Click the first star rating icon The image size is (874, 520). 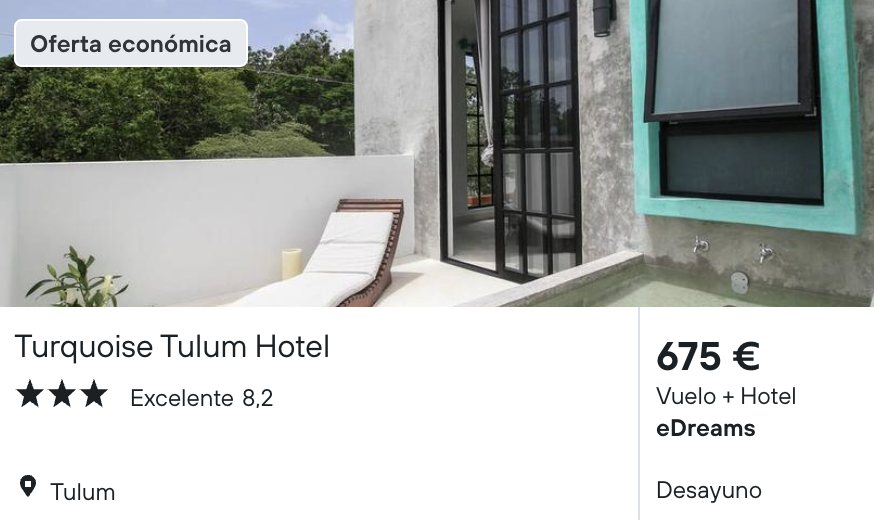[30, 394]
